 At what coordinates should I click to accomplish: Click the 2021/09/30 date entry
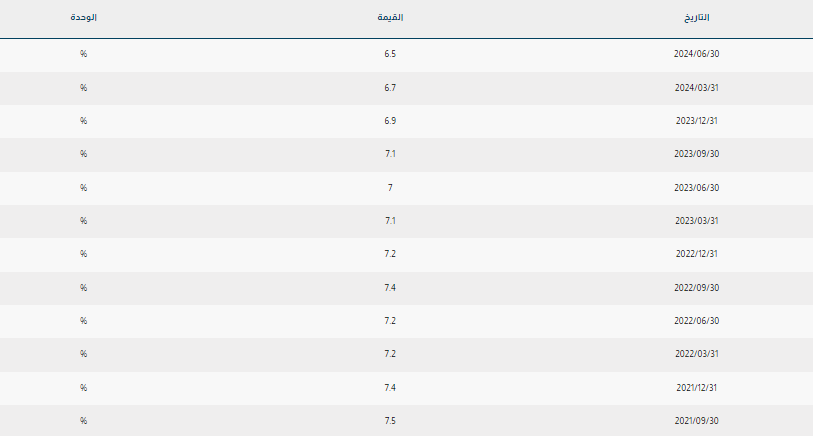pos(697,421)
